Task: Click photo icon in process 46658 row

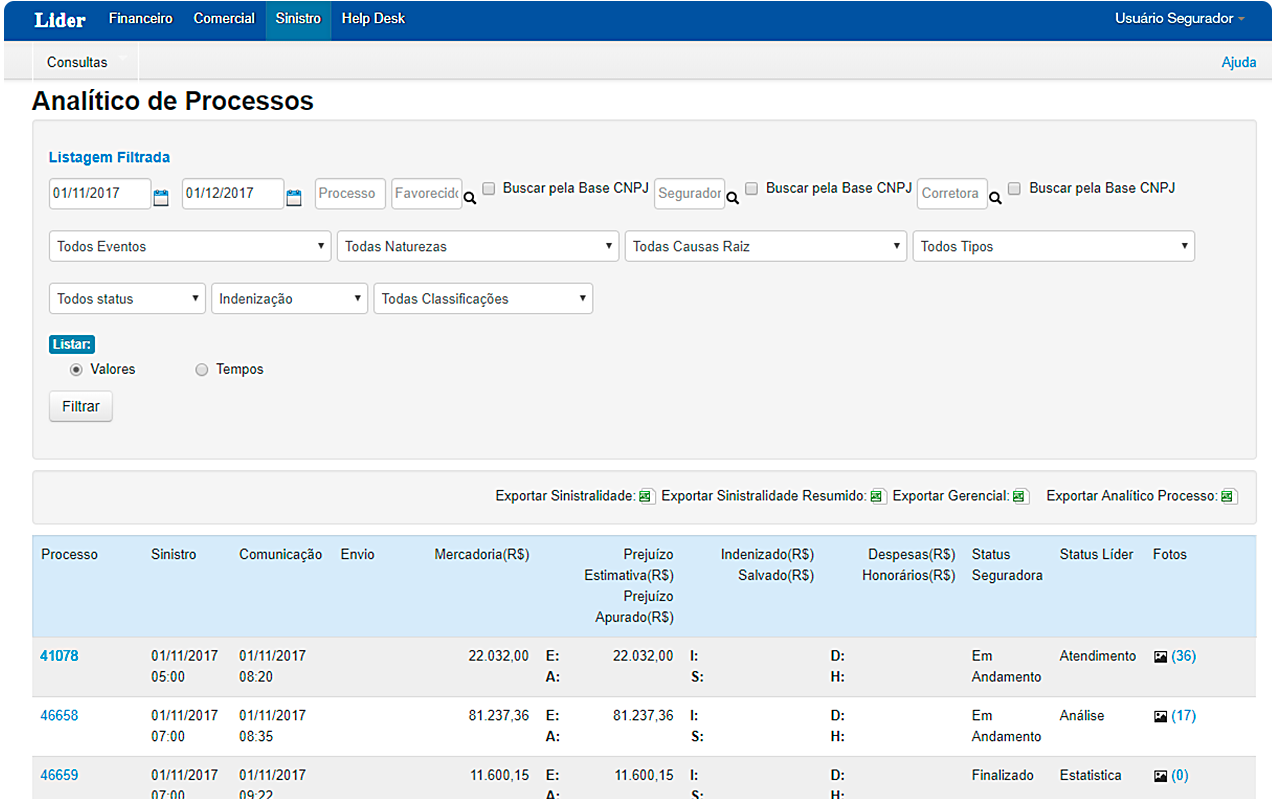Action: coord(1160,716)
